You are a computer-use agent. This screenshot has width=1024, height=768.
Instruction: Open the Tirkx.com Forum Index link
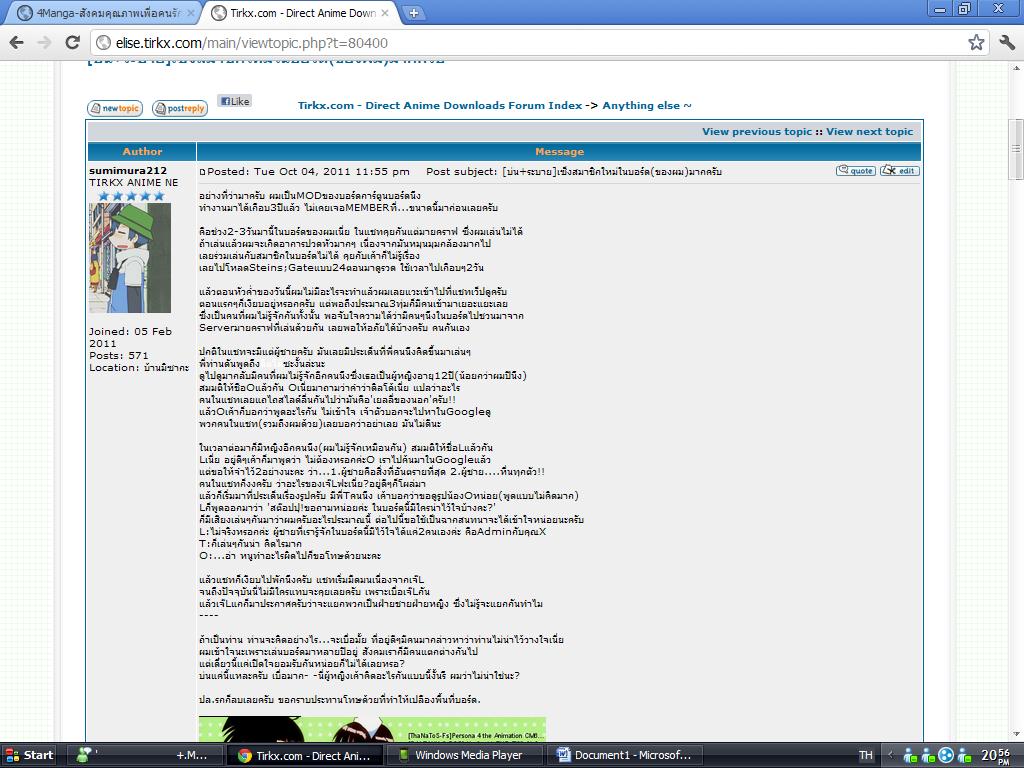tap(440, 106)
